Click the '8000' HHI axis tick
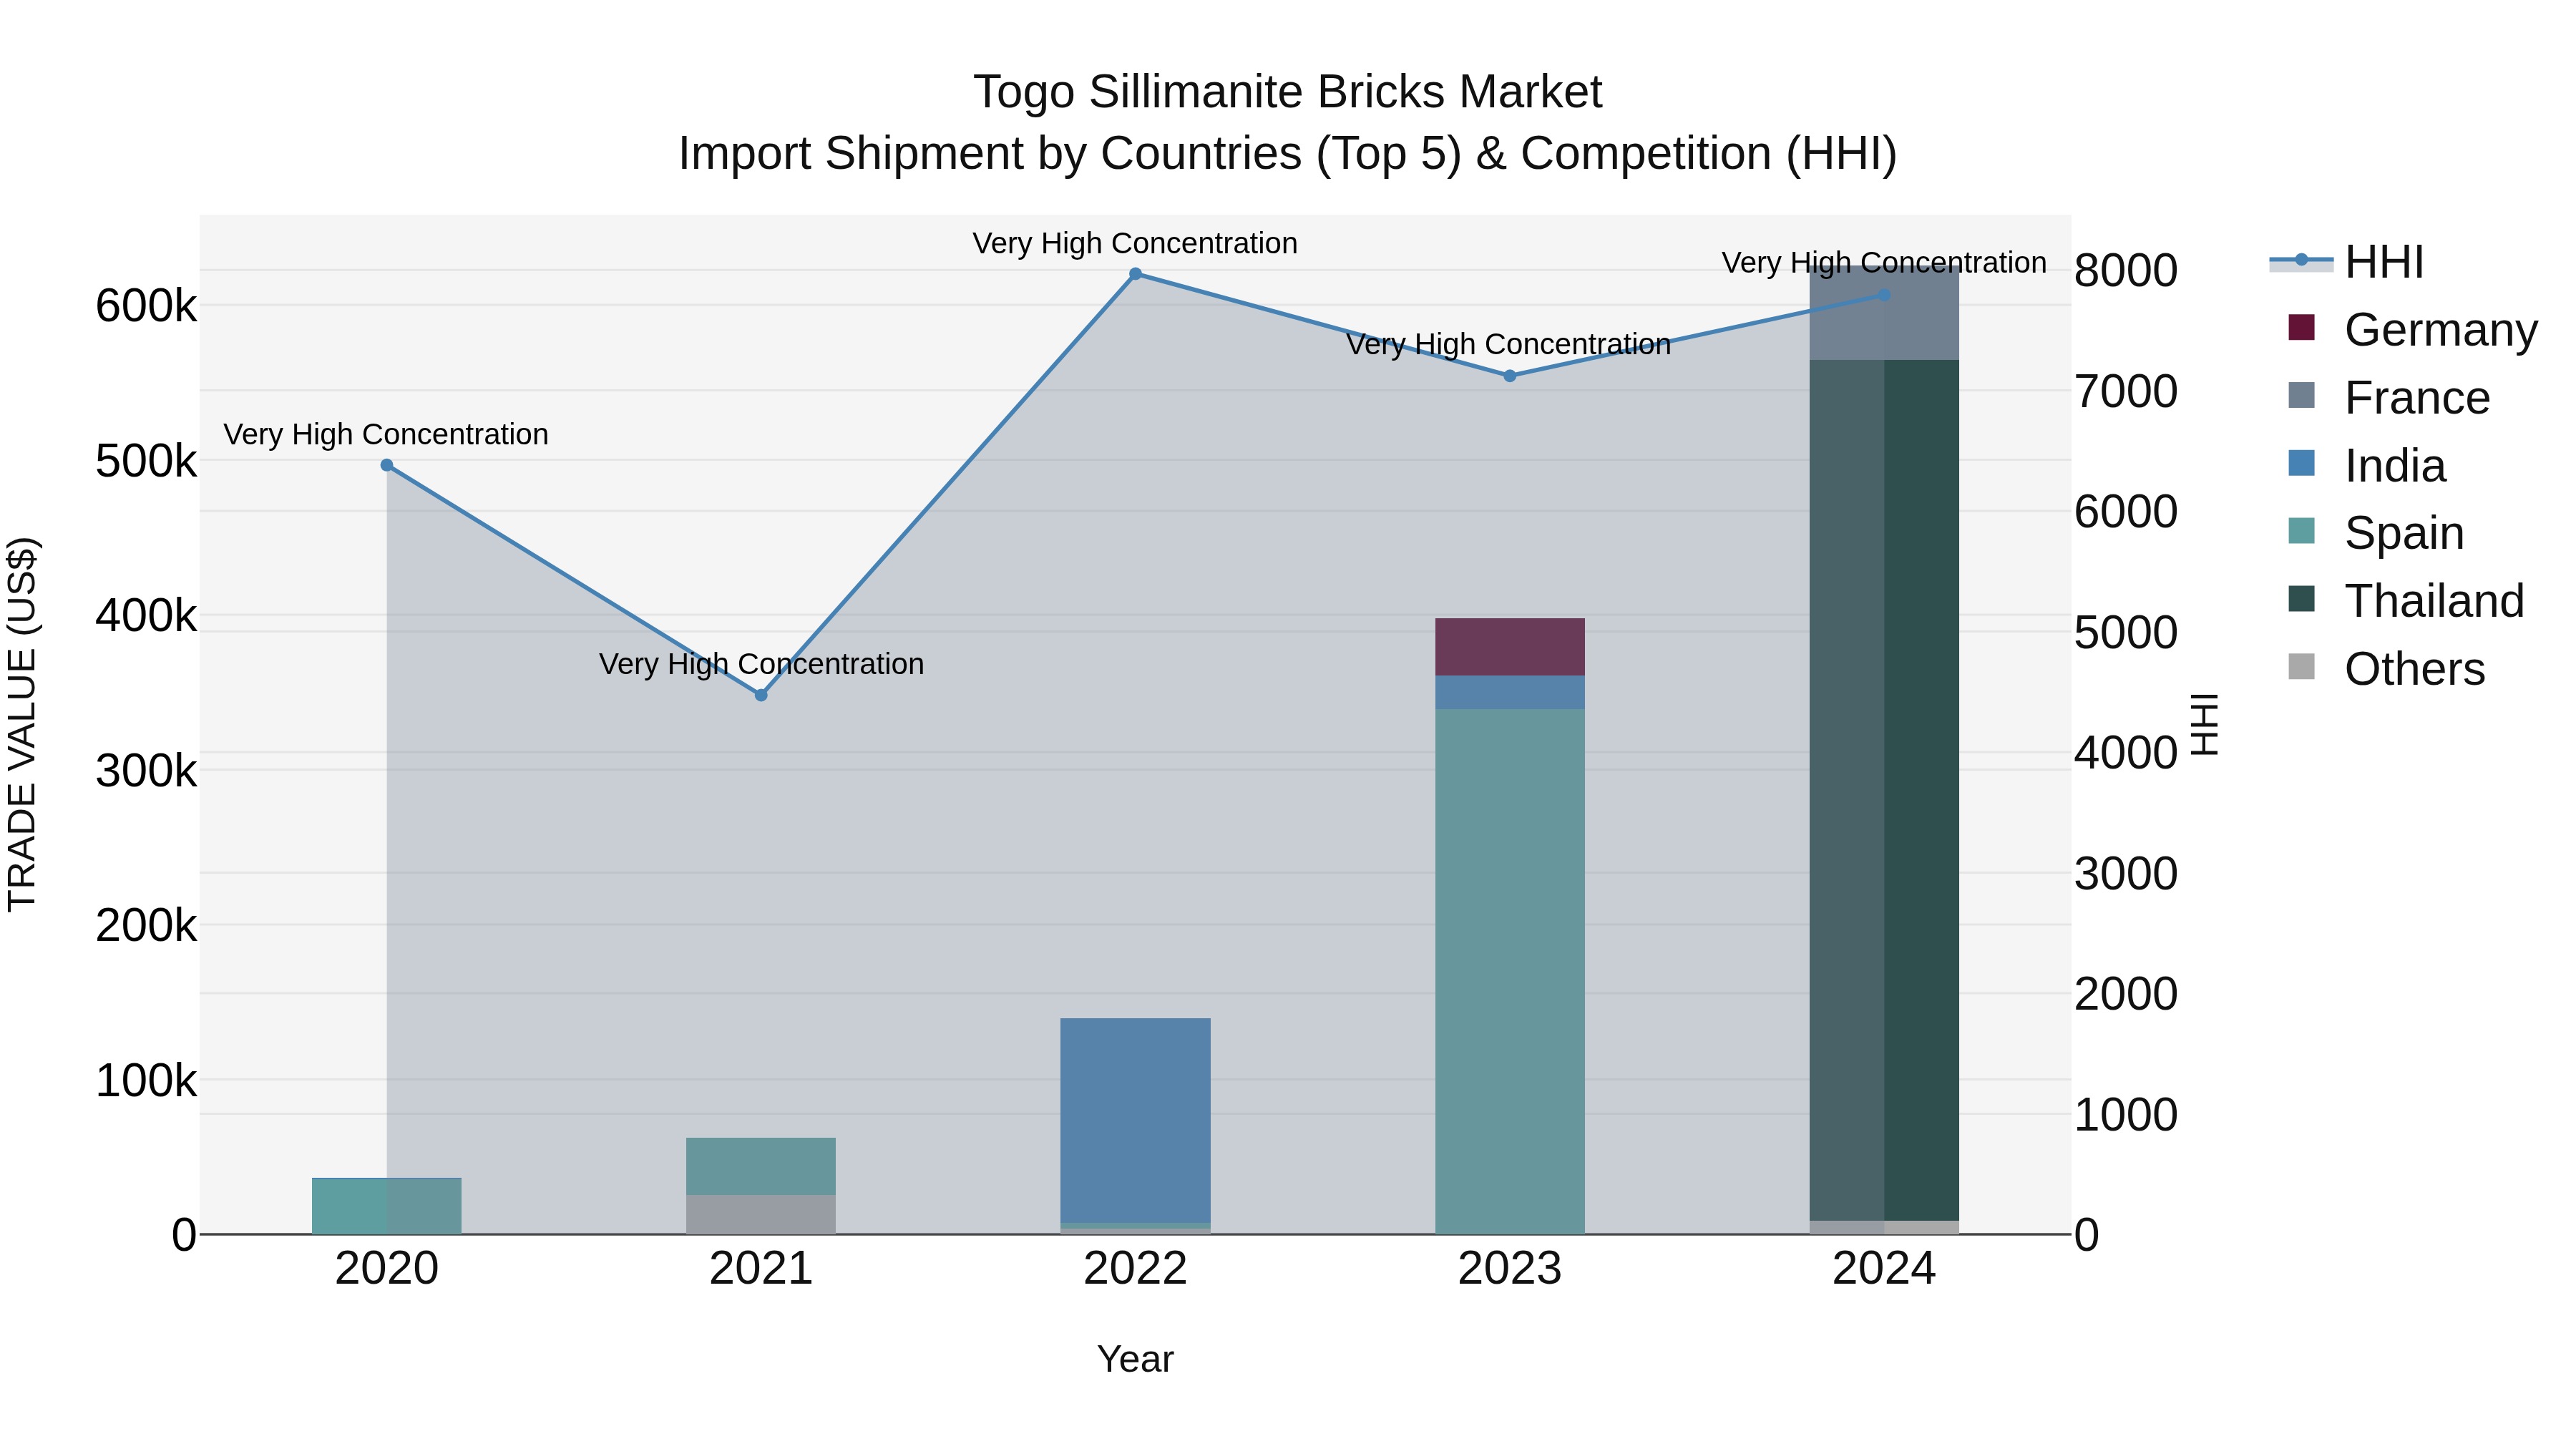This screenshot has width=2576, height=1449. pos(2126,270)
